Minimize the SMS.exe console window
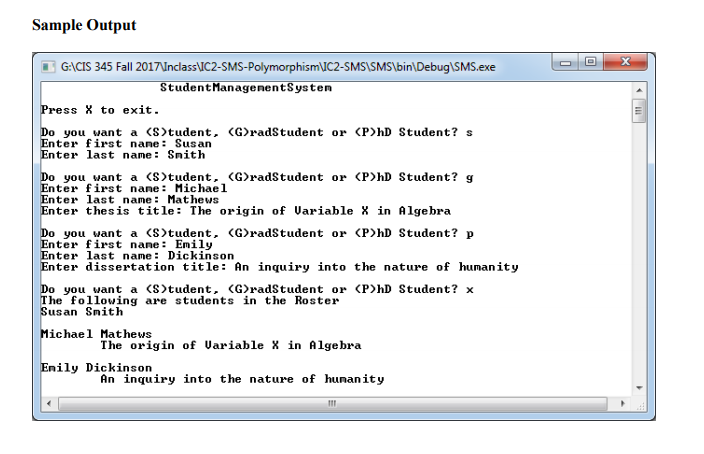 point(565,62)
